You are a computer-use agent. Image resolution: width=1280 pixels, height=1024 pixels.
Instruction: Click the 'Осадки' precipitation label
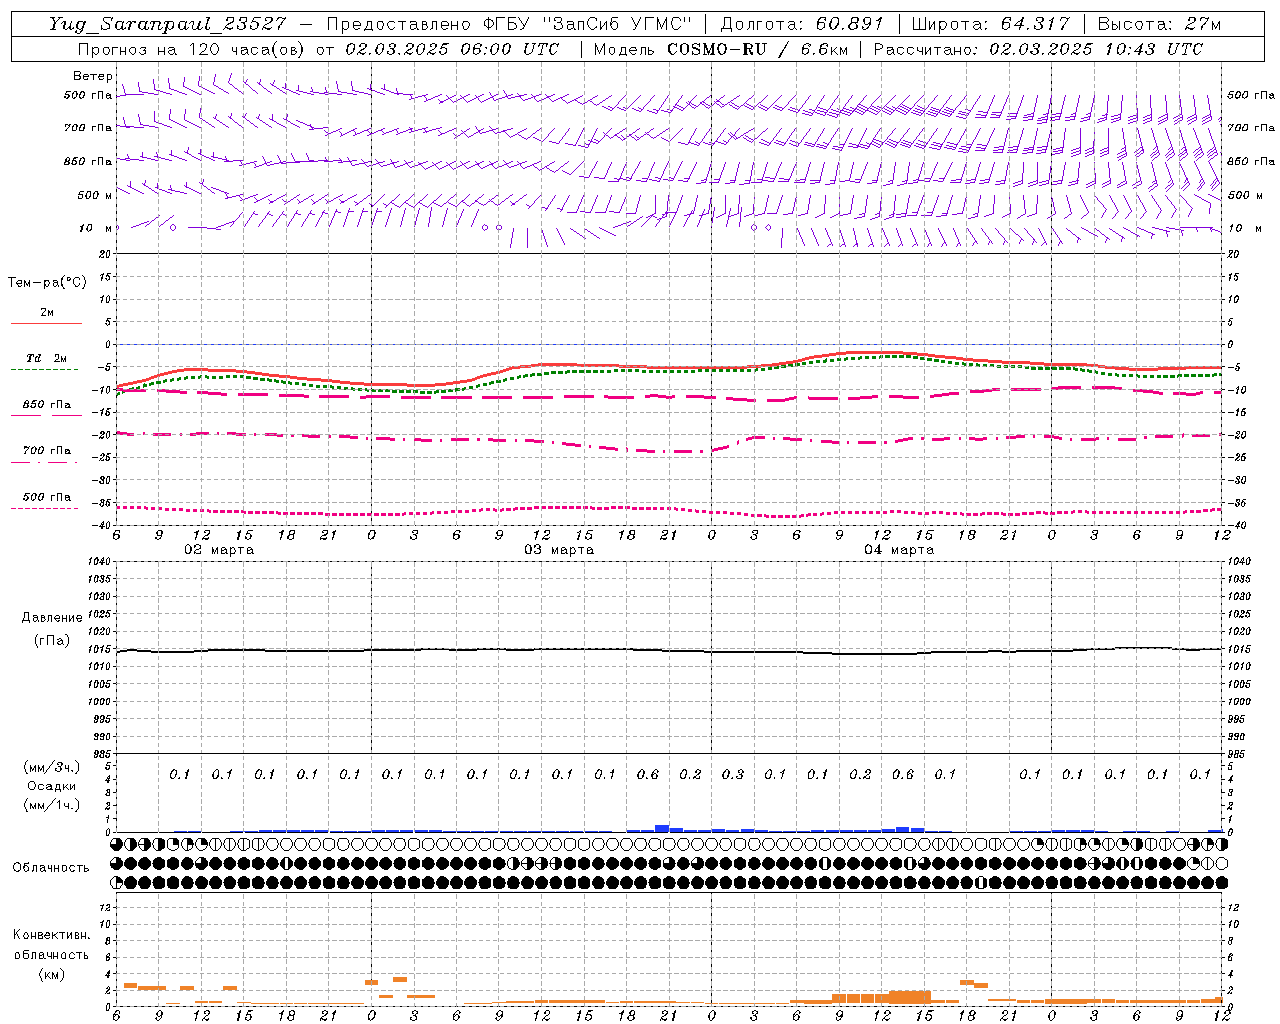51,786
